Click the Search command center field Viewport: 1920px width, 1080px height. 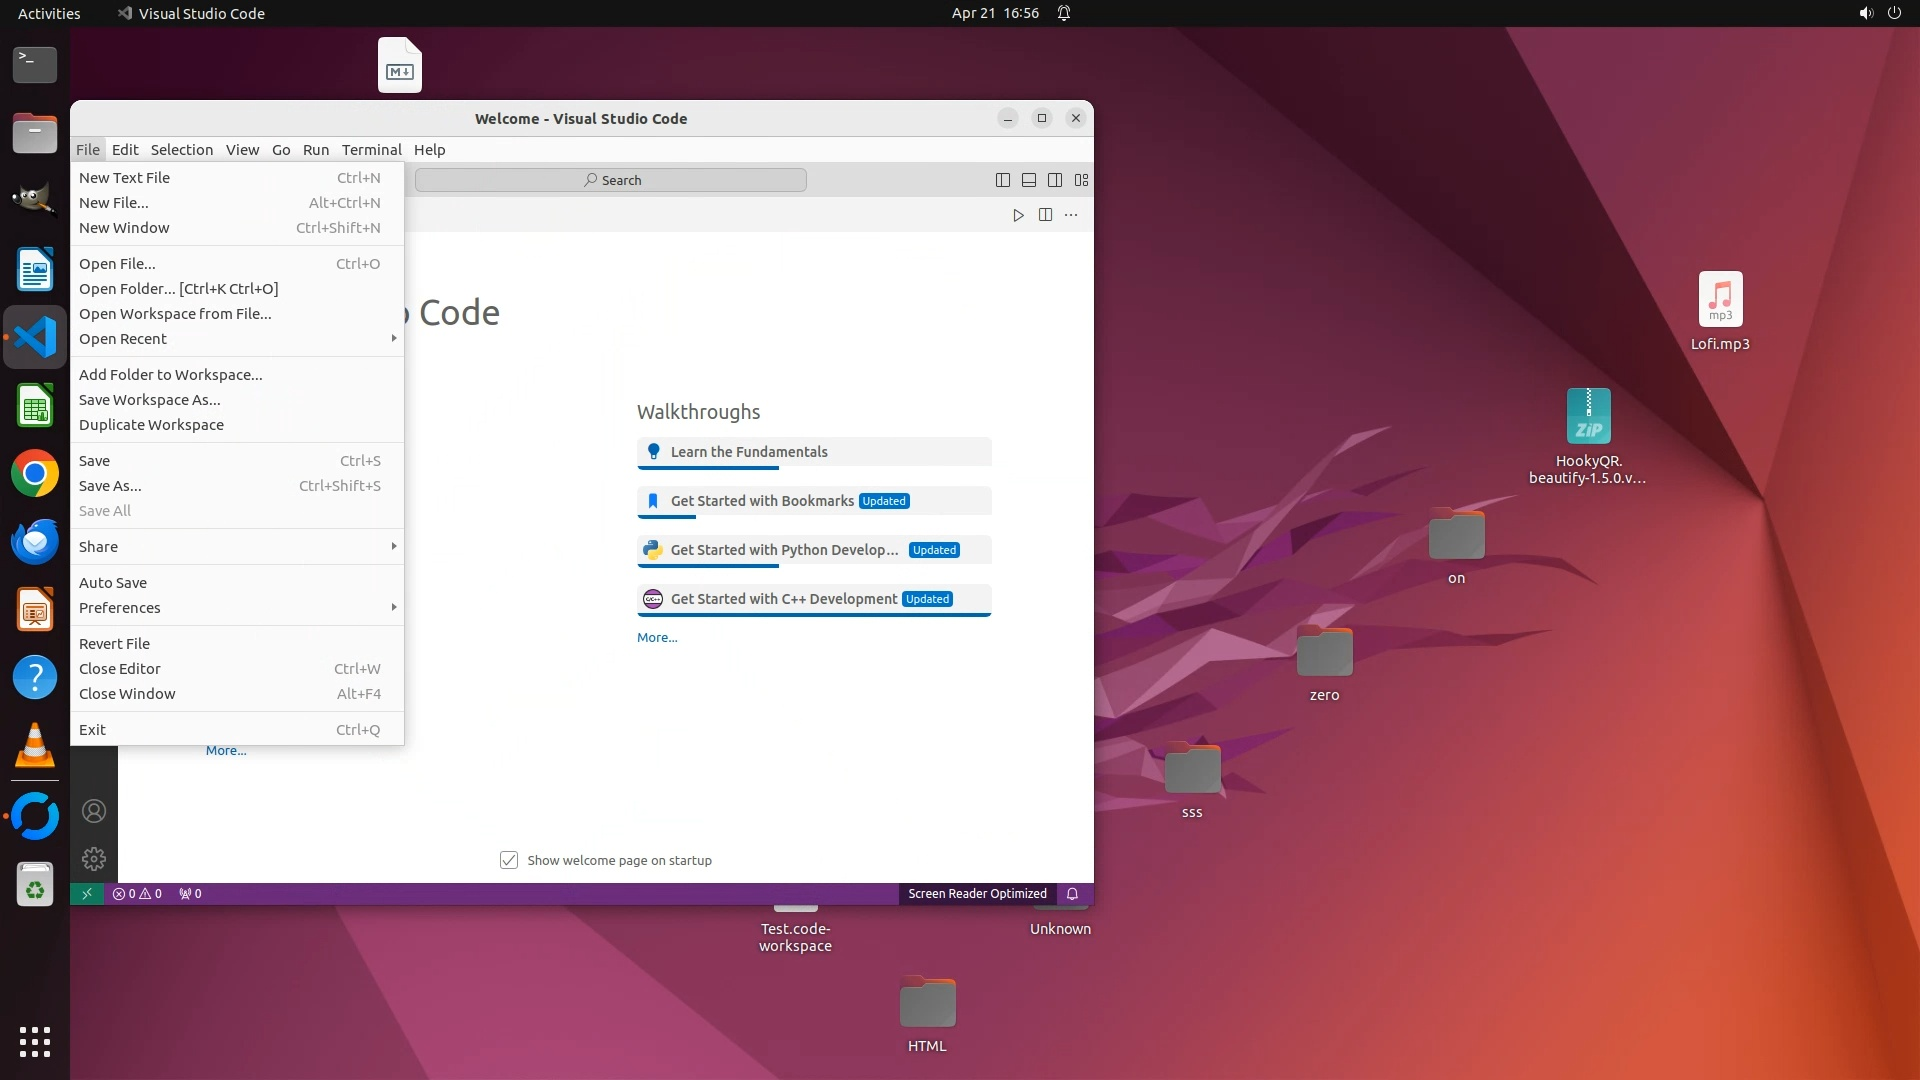coord(611,180)
